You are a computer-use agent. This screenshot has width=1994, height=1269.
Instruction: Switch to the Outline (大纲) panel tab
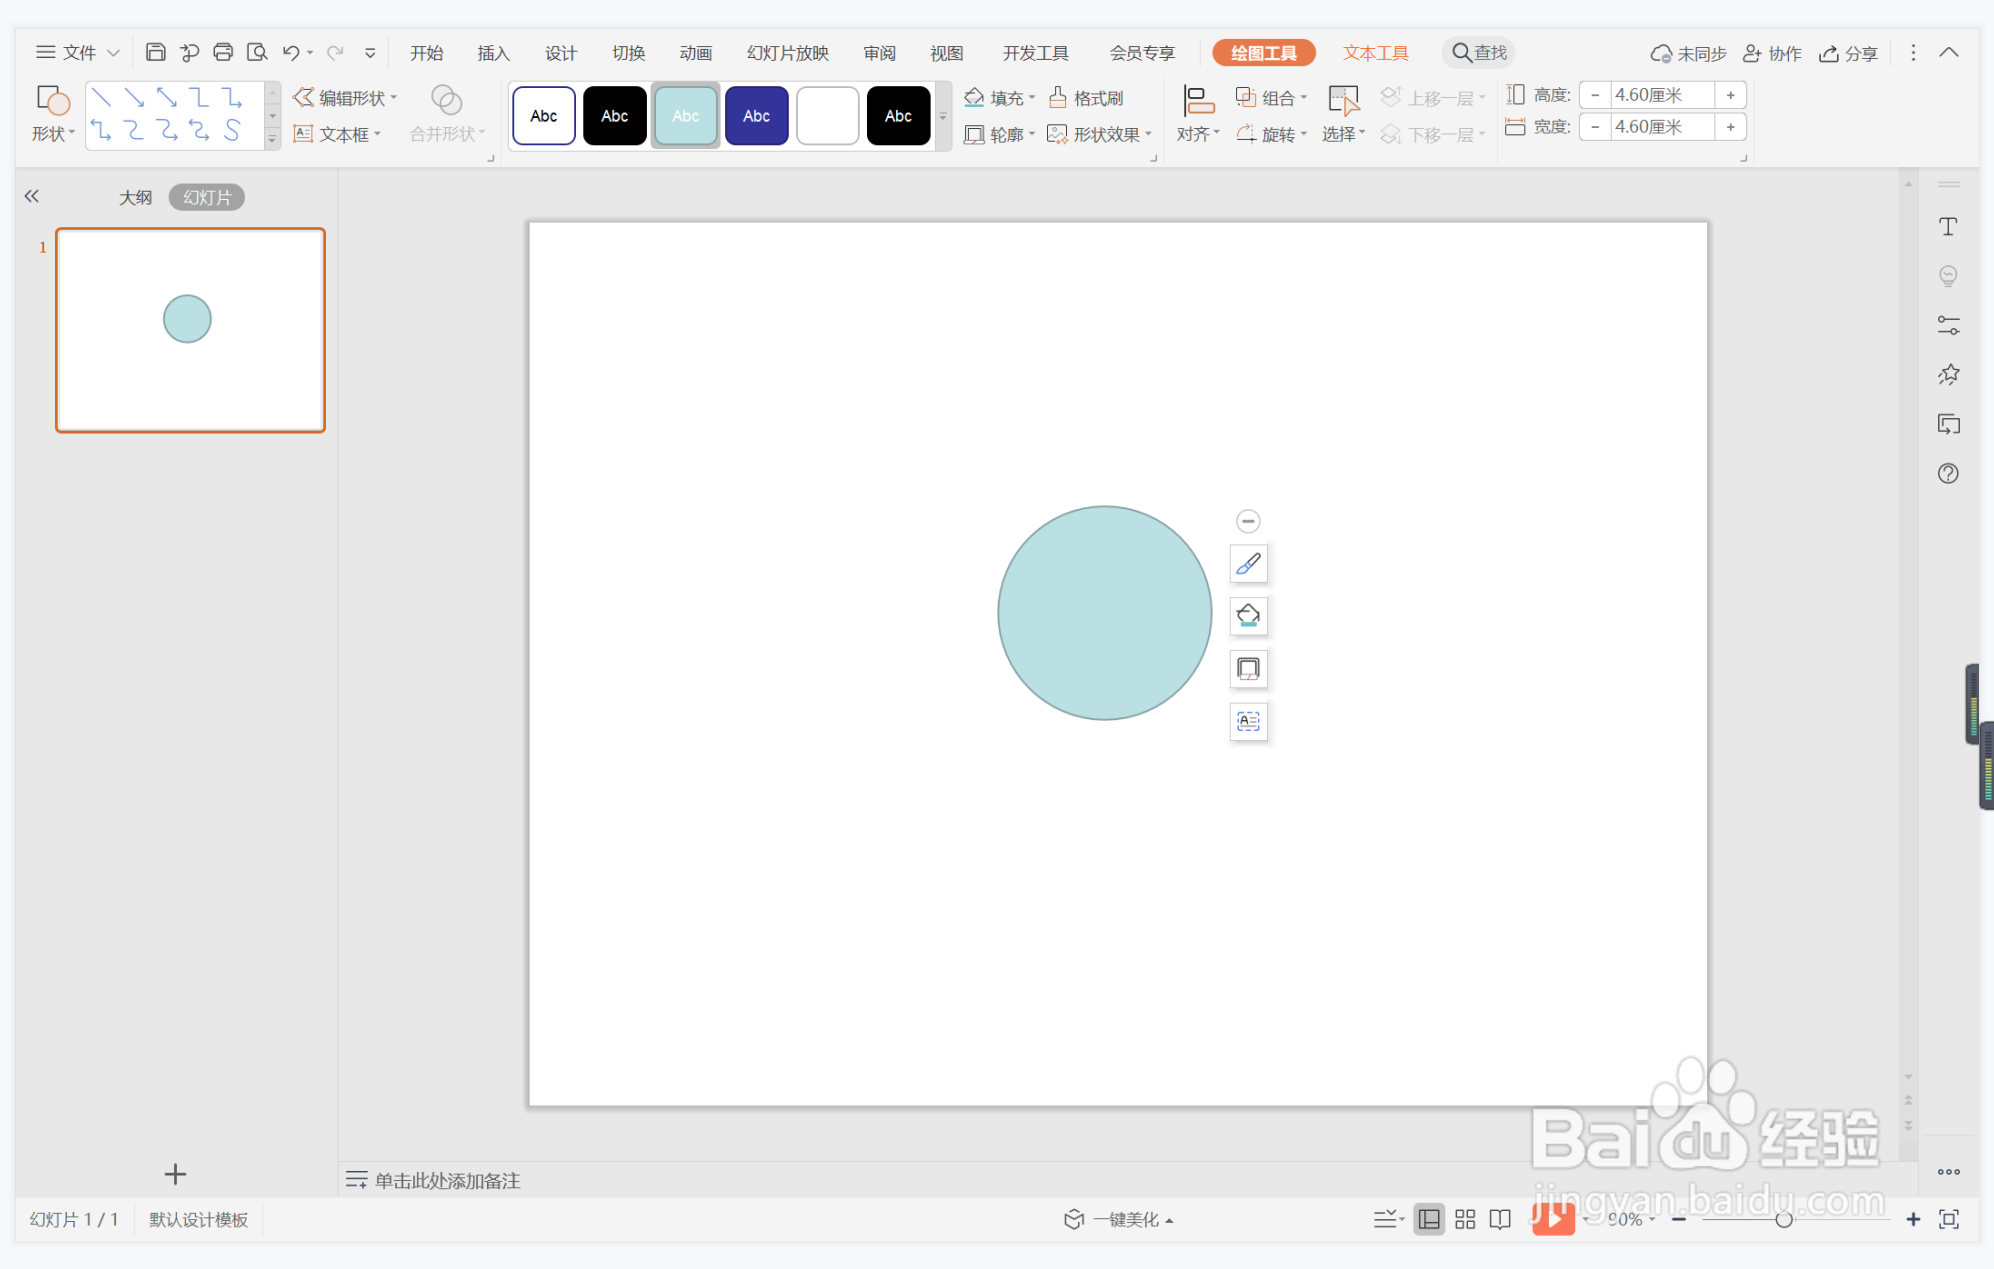pos(135,197)
